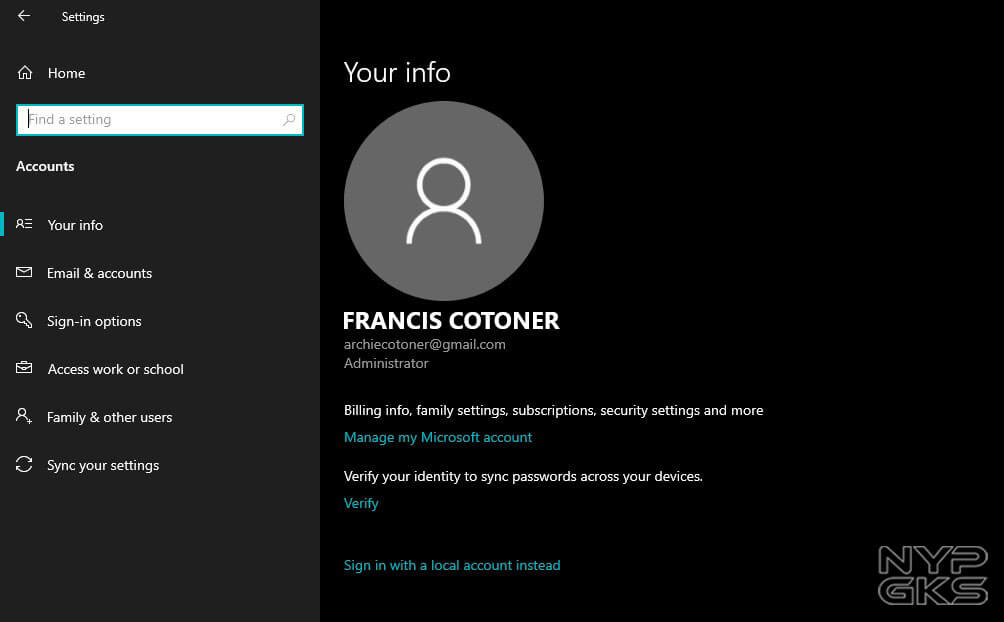Click the round profile picture placeholder
The width and height of the screenshot is (1004, 622).
click(443, 200)
